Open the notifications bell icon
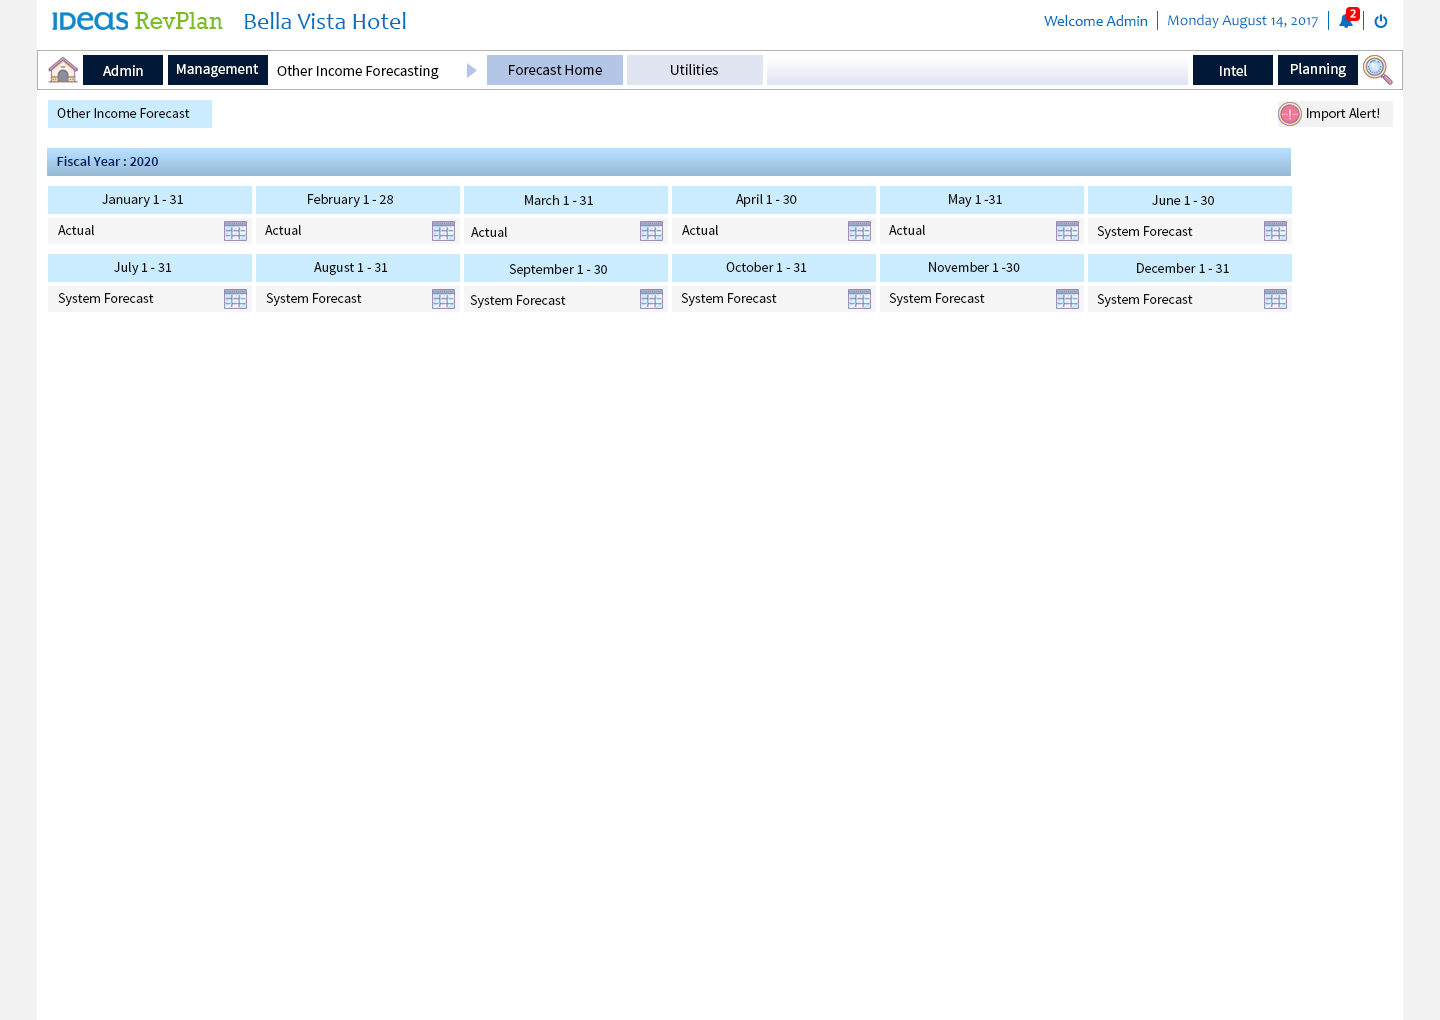 pos(1346,21)
